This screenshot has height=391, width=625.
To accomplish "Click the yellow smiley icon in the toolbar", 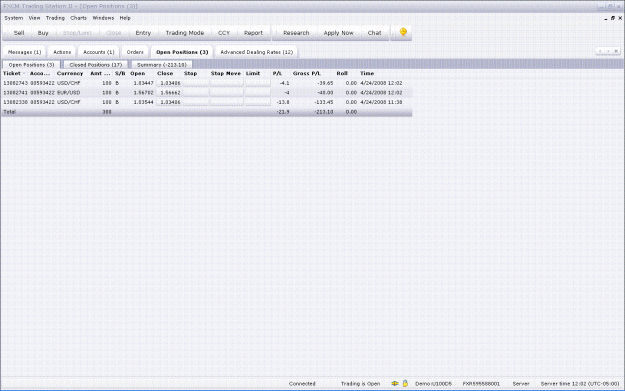I will [403, 32].
